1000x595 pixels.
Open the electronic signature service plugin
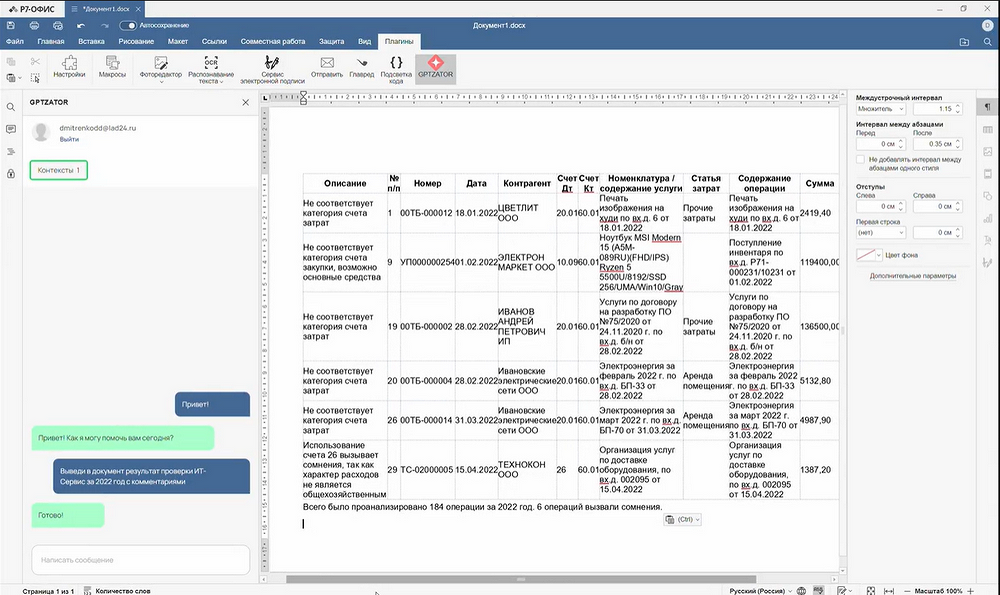(x=272, y=70)
